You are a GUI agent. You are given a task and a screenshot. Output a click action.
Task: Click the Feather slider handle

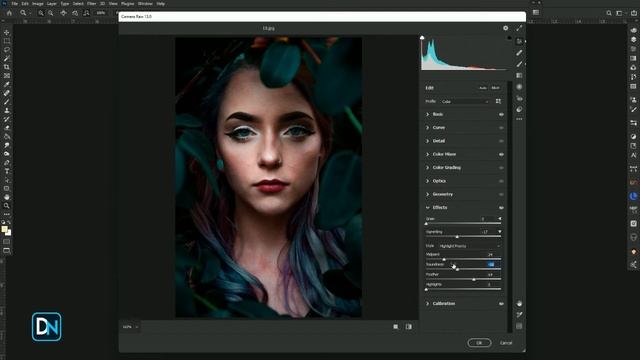[474, 280]
